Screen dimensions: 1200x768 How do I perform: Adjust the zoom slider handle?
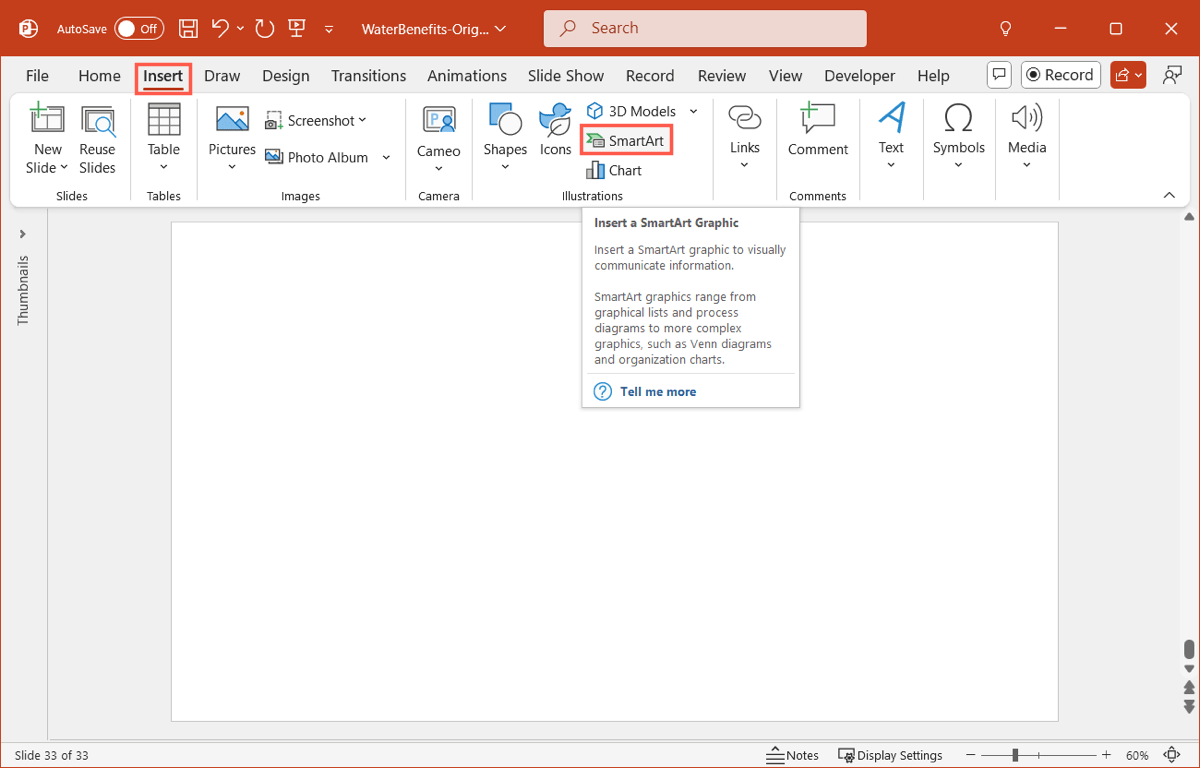point(1015,755)
